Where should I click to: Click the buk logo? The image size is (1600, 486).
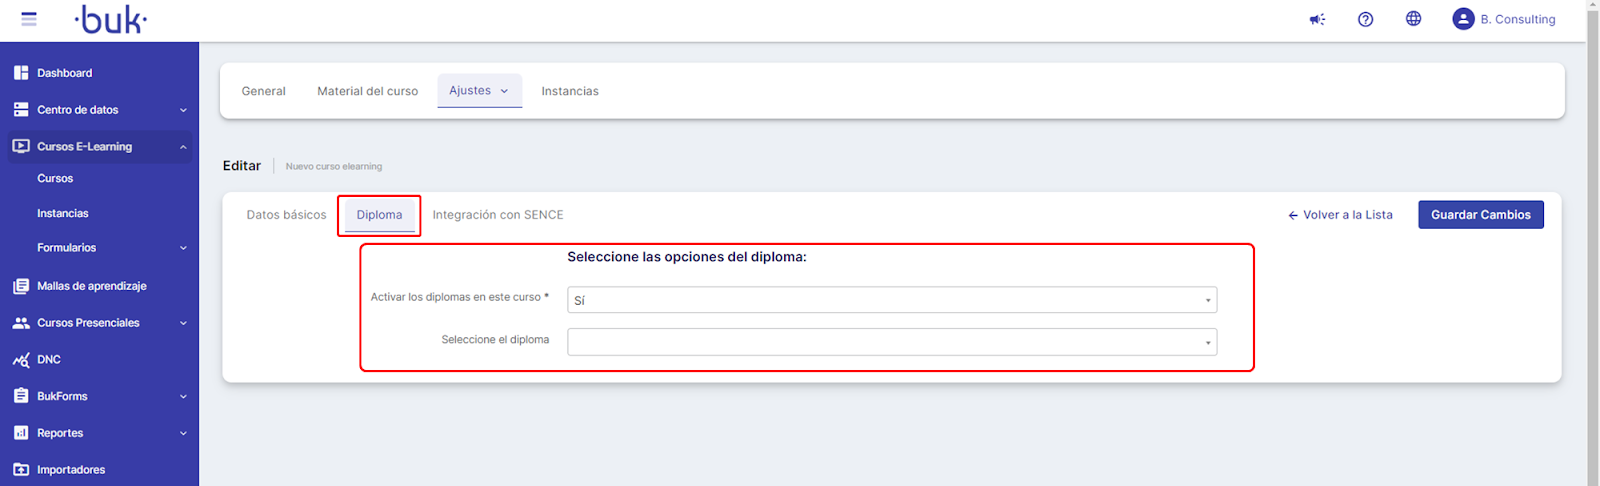pos(111,19)
